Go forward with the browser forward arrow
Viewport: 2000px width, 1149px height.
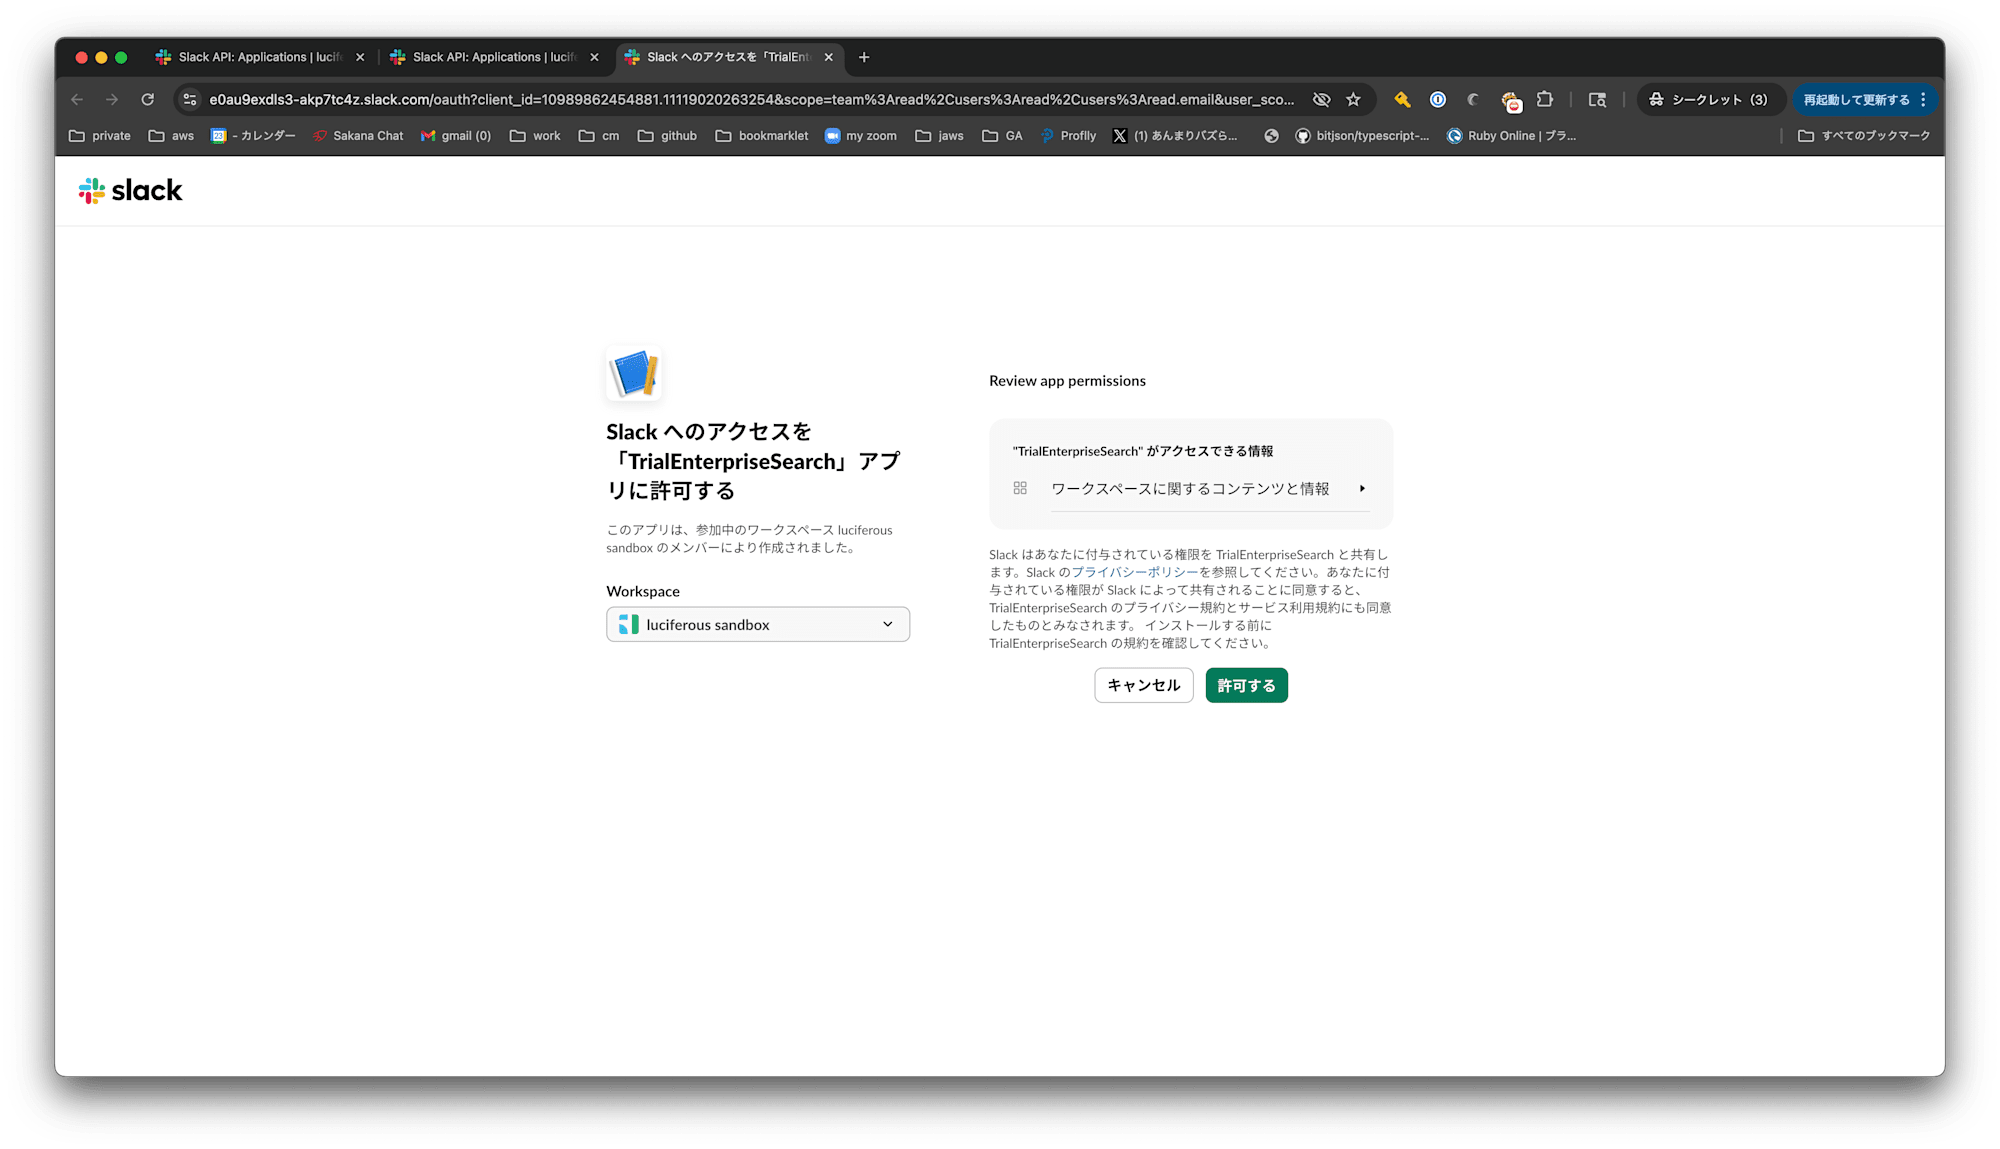pos(112,99)
